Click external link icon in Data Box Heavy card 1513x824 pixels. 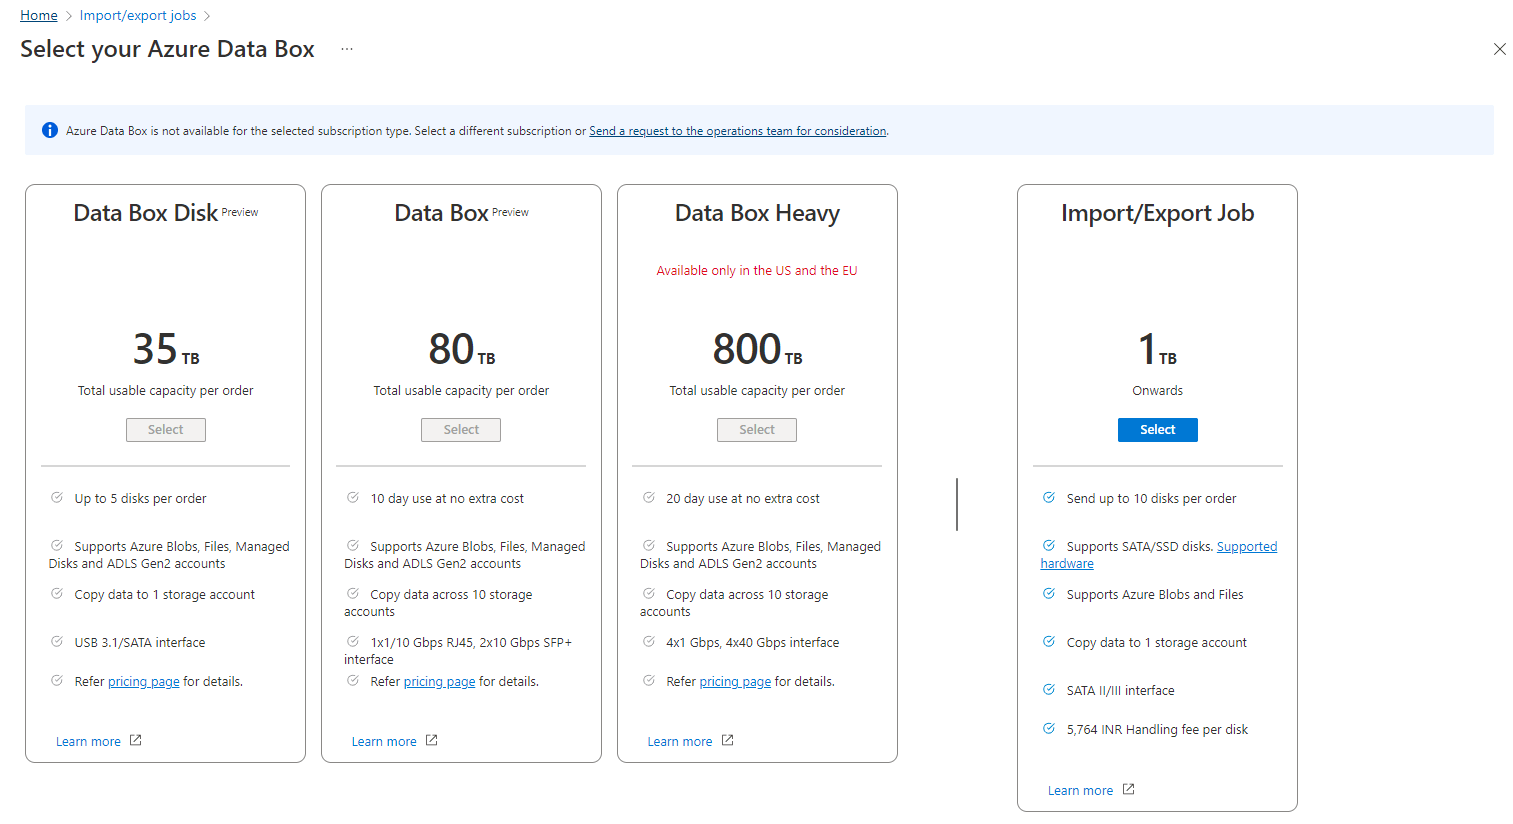tap(728, 741)
